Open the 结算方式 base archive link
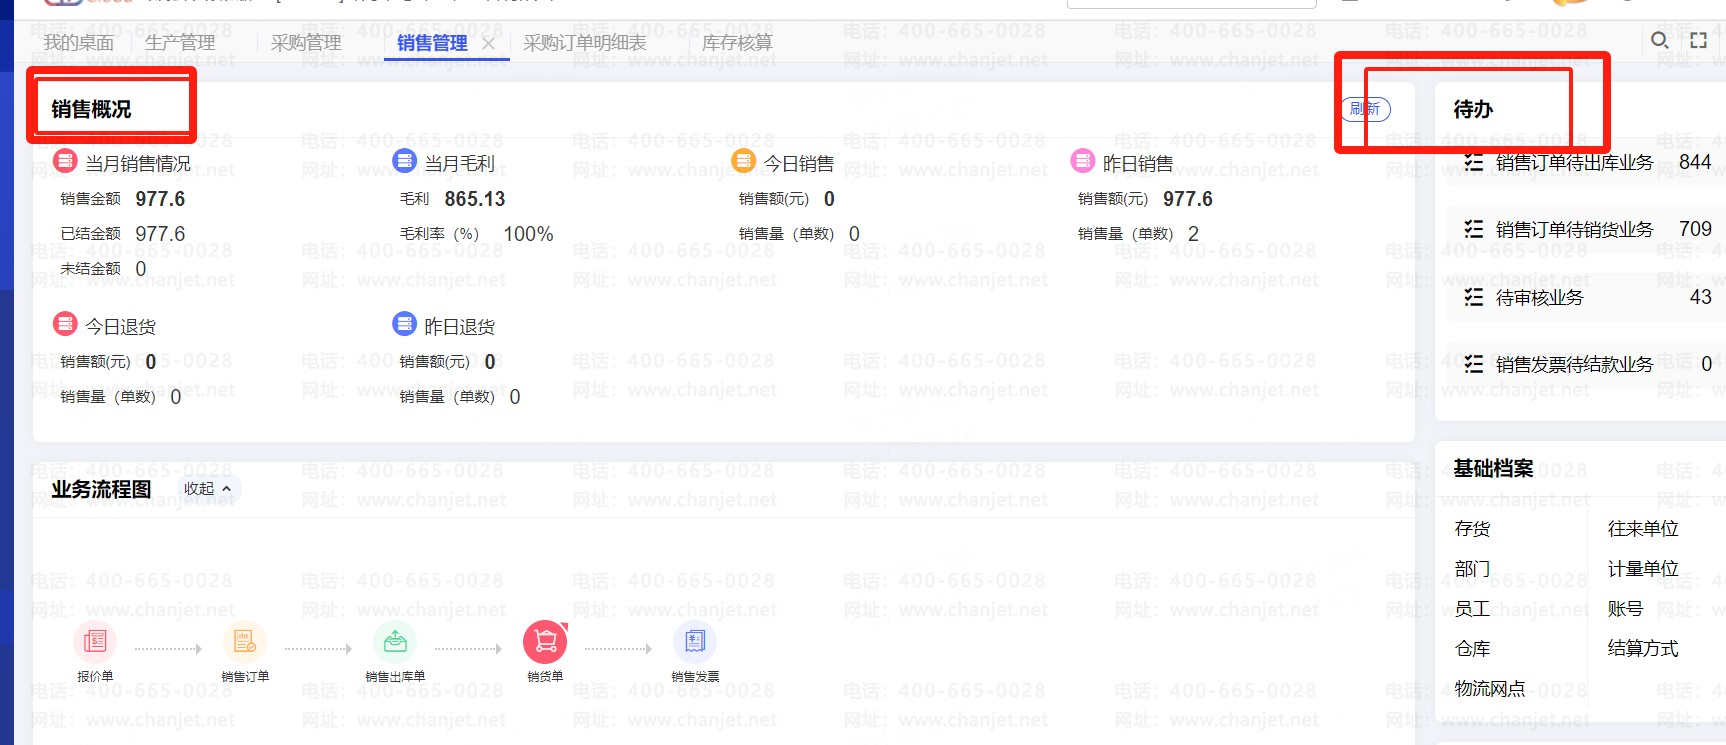 1643,649
